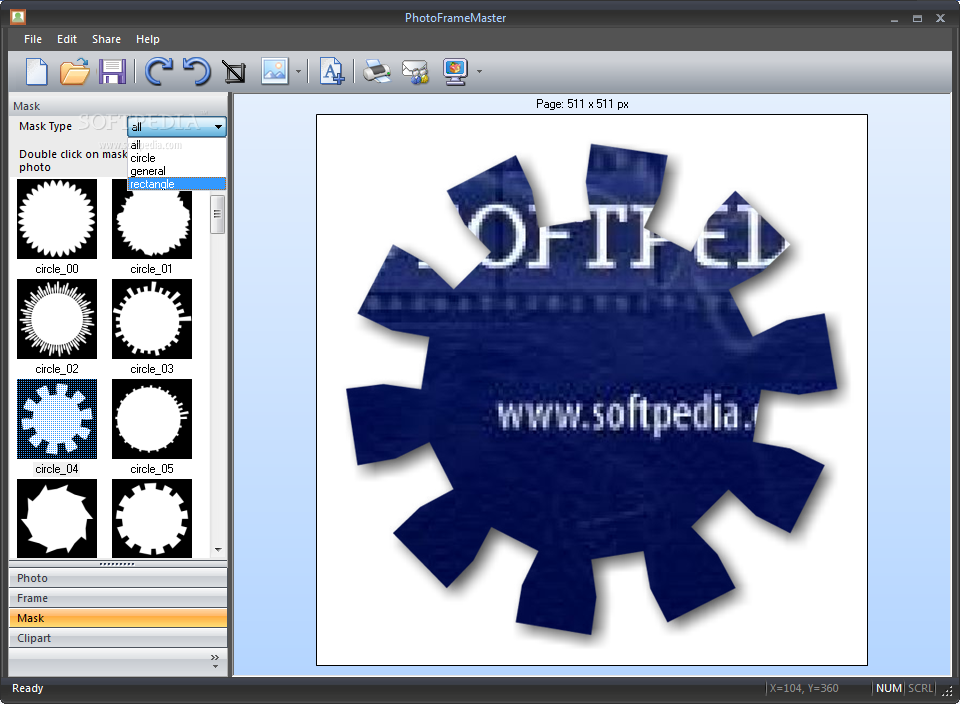Minimize the PhotoFrameMaster window
960x704 pixels.
894,19
